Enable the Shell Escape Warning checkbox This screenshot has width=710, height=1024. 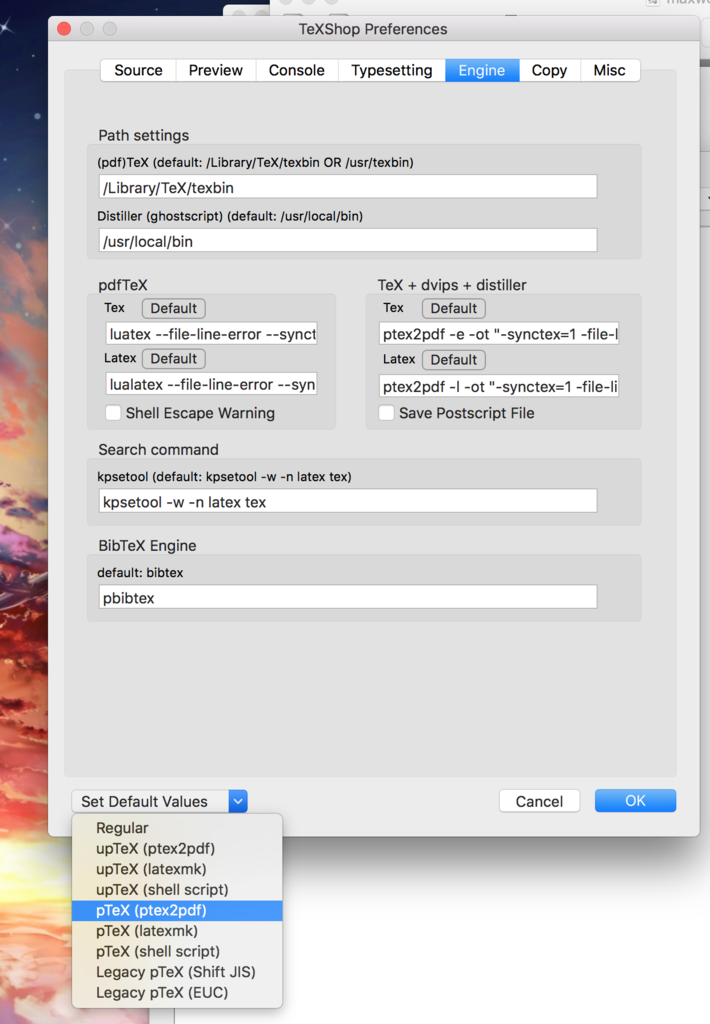(113, 413)
